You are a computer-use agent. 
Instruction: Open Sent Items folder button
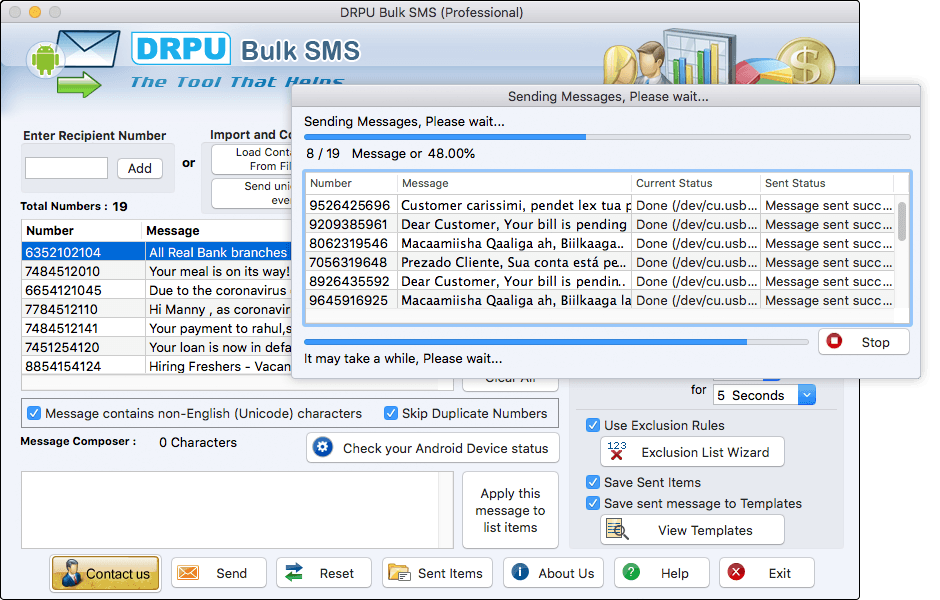point(437,573)
